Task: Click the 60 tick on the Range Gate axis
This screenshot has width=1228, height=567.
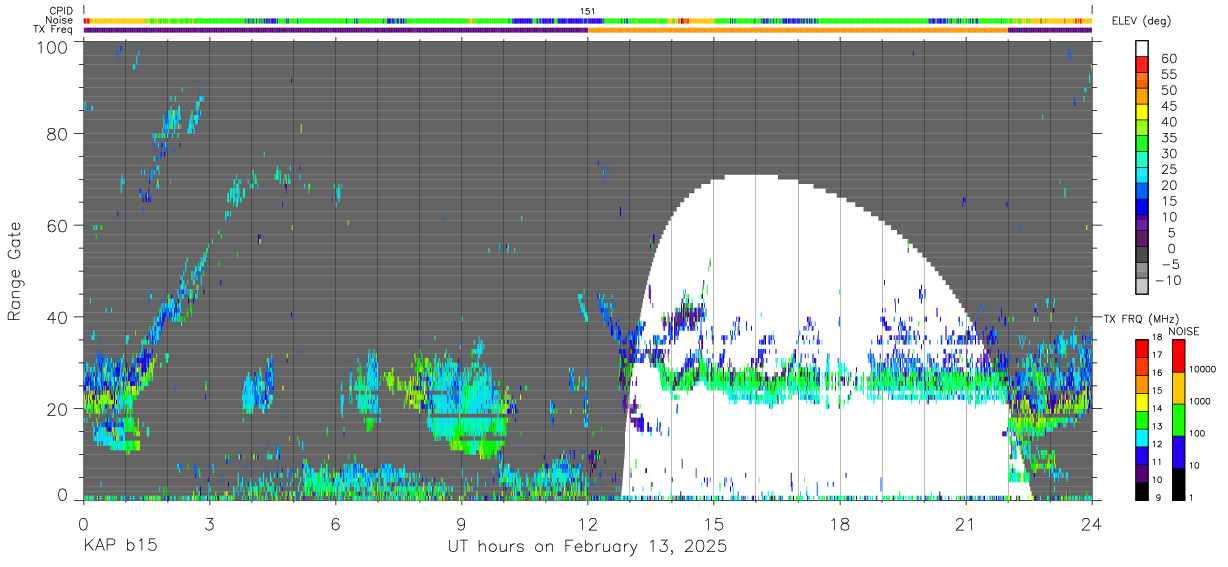Action: pos(58,225)
